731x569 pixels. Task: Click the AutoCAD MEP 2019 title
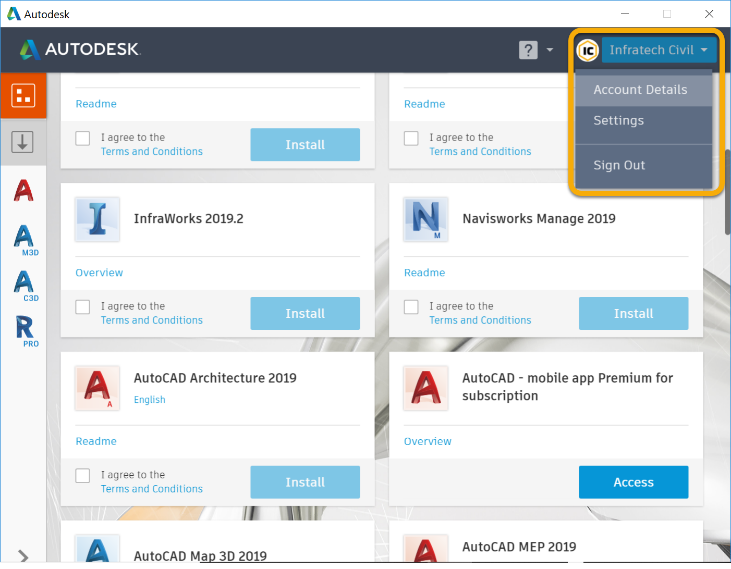[x=519, y=547]
